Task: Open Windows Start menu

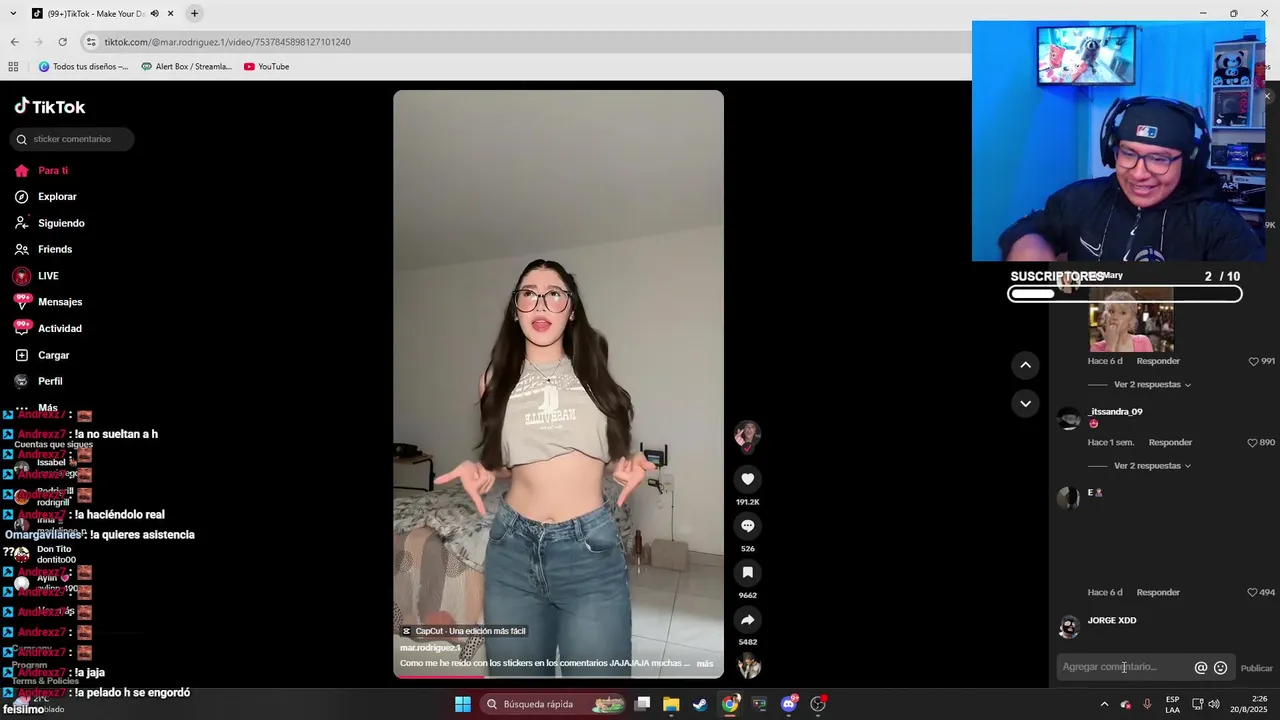Action: click(462, 704)
